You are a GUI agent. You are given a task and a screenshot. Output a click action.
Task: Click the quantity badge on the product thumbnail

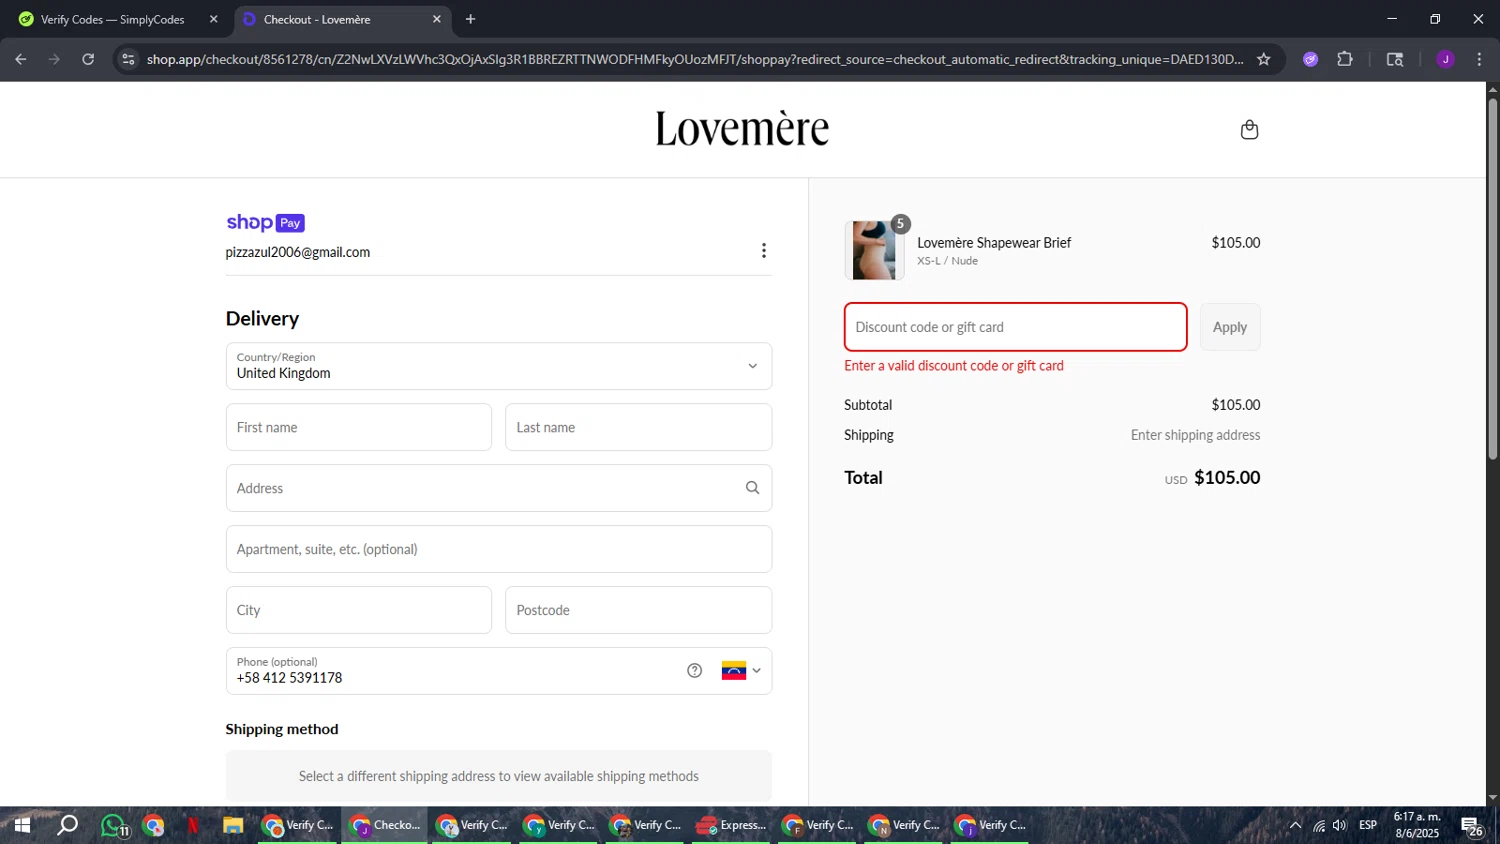(x=900, y=224)
